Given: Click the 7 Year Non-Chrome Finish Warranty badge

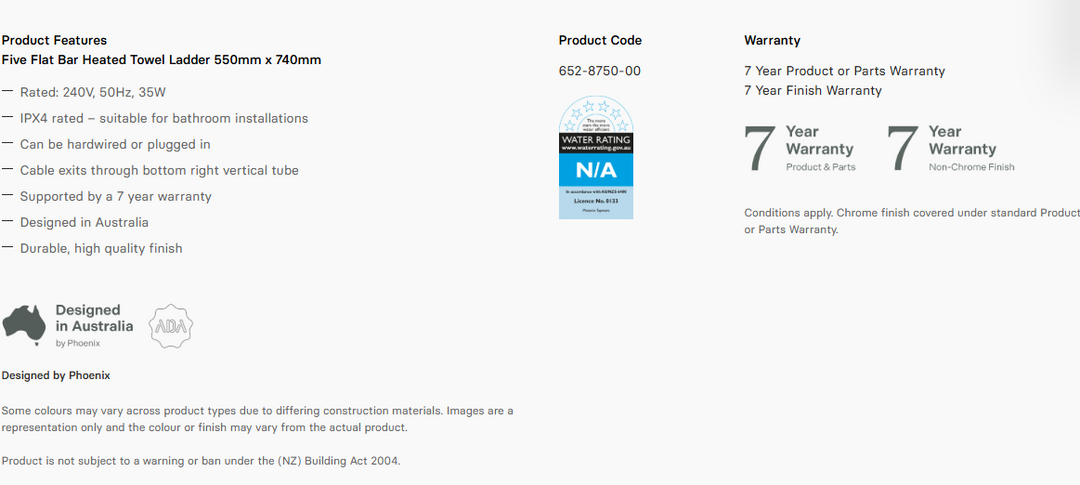Looking at the screenshot, I should click(951, 149).
